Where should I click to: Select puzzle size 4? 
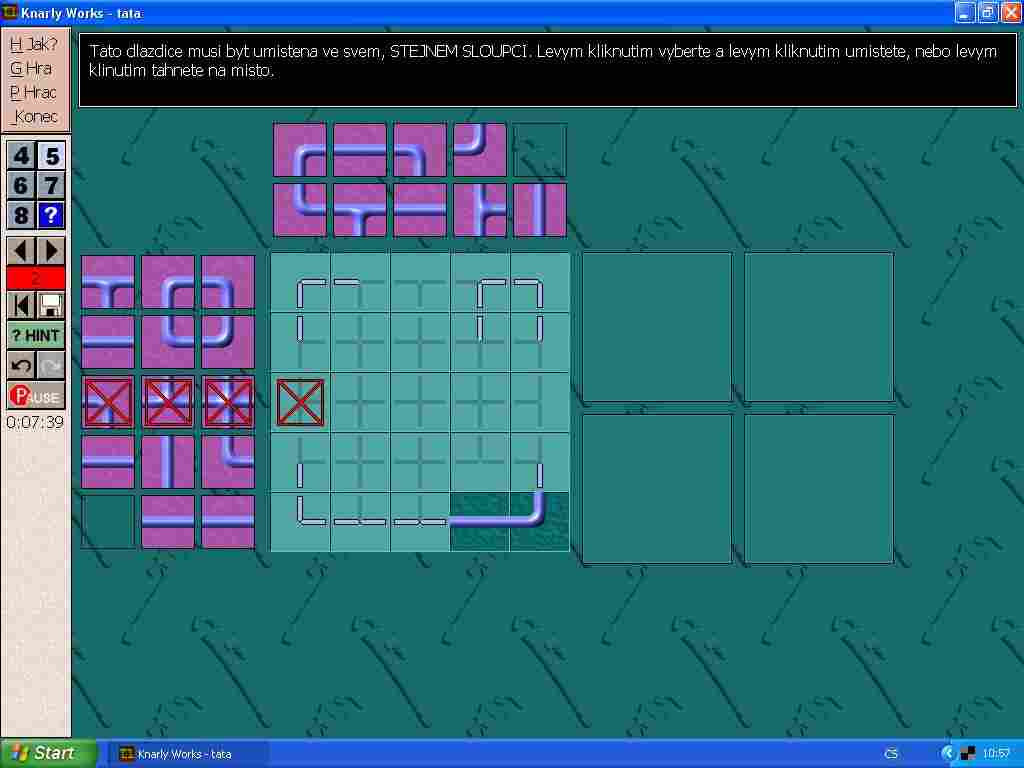click(21, 155)
